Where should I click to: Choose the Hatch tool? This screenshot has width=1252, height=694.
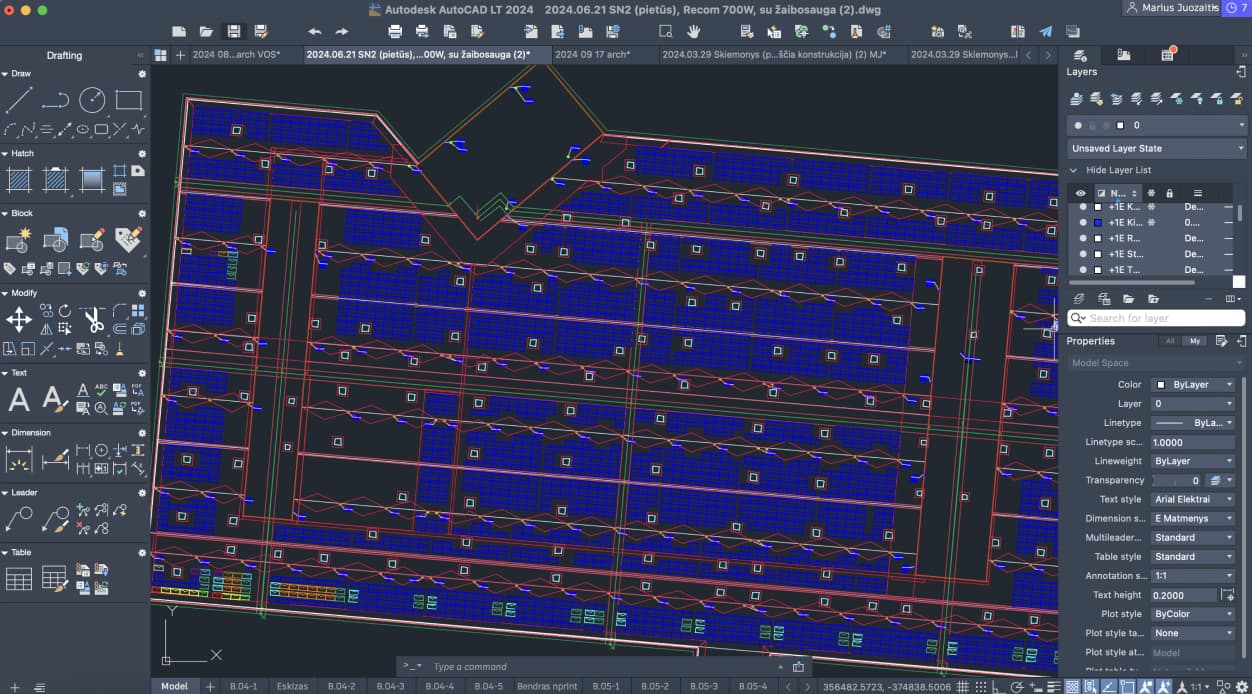click(x=19, y=180)
